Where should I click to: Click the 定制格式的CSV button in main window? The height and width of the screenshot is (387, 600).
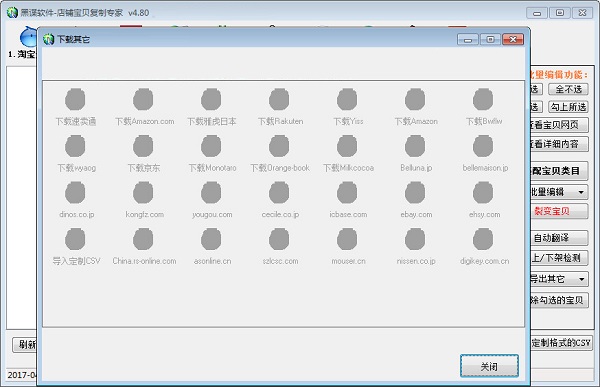click(x=561, y=343)
